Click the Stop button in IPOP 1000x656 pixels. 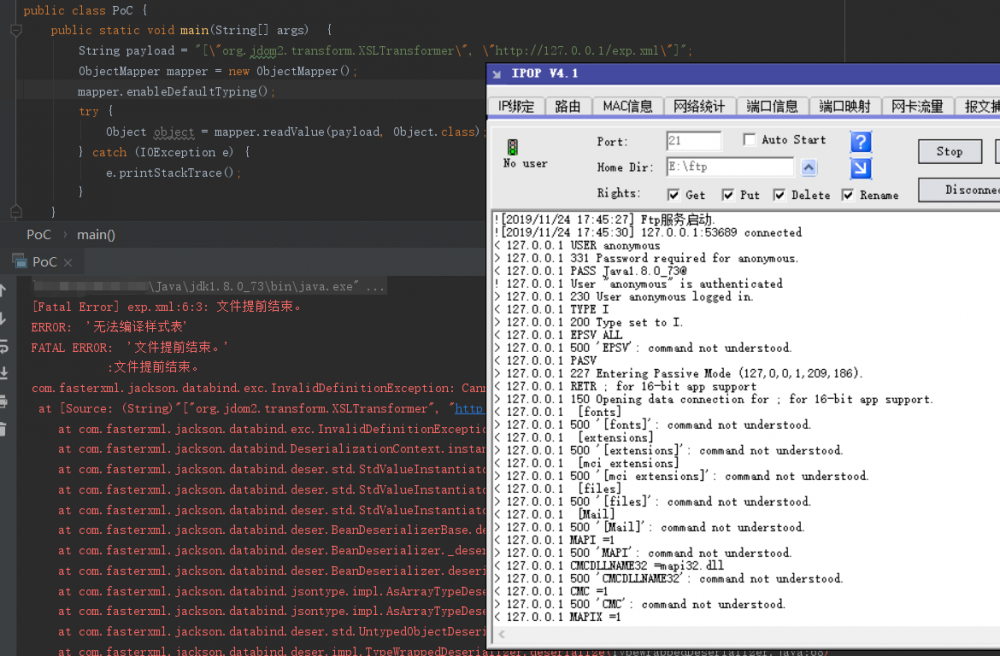tap(950, 151)
